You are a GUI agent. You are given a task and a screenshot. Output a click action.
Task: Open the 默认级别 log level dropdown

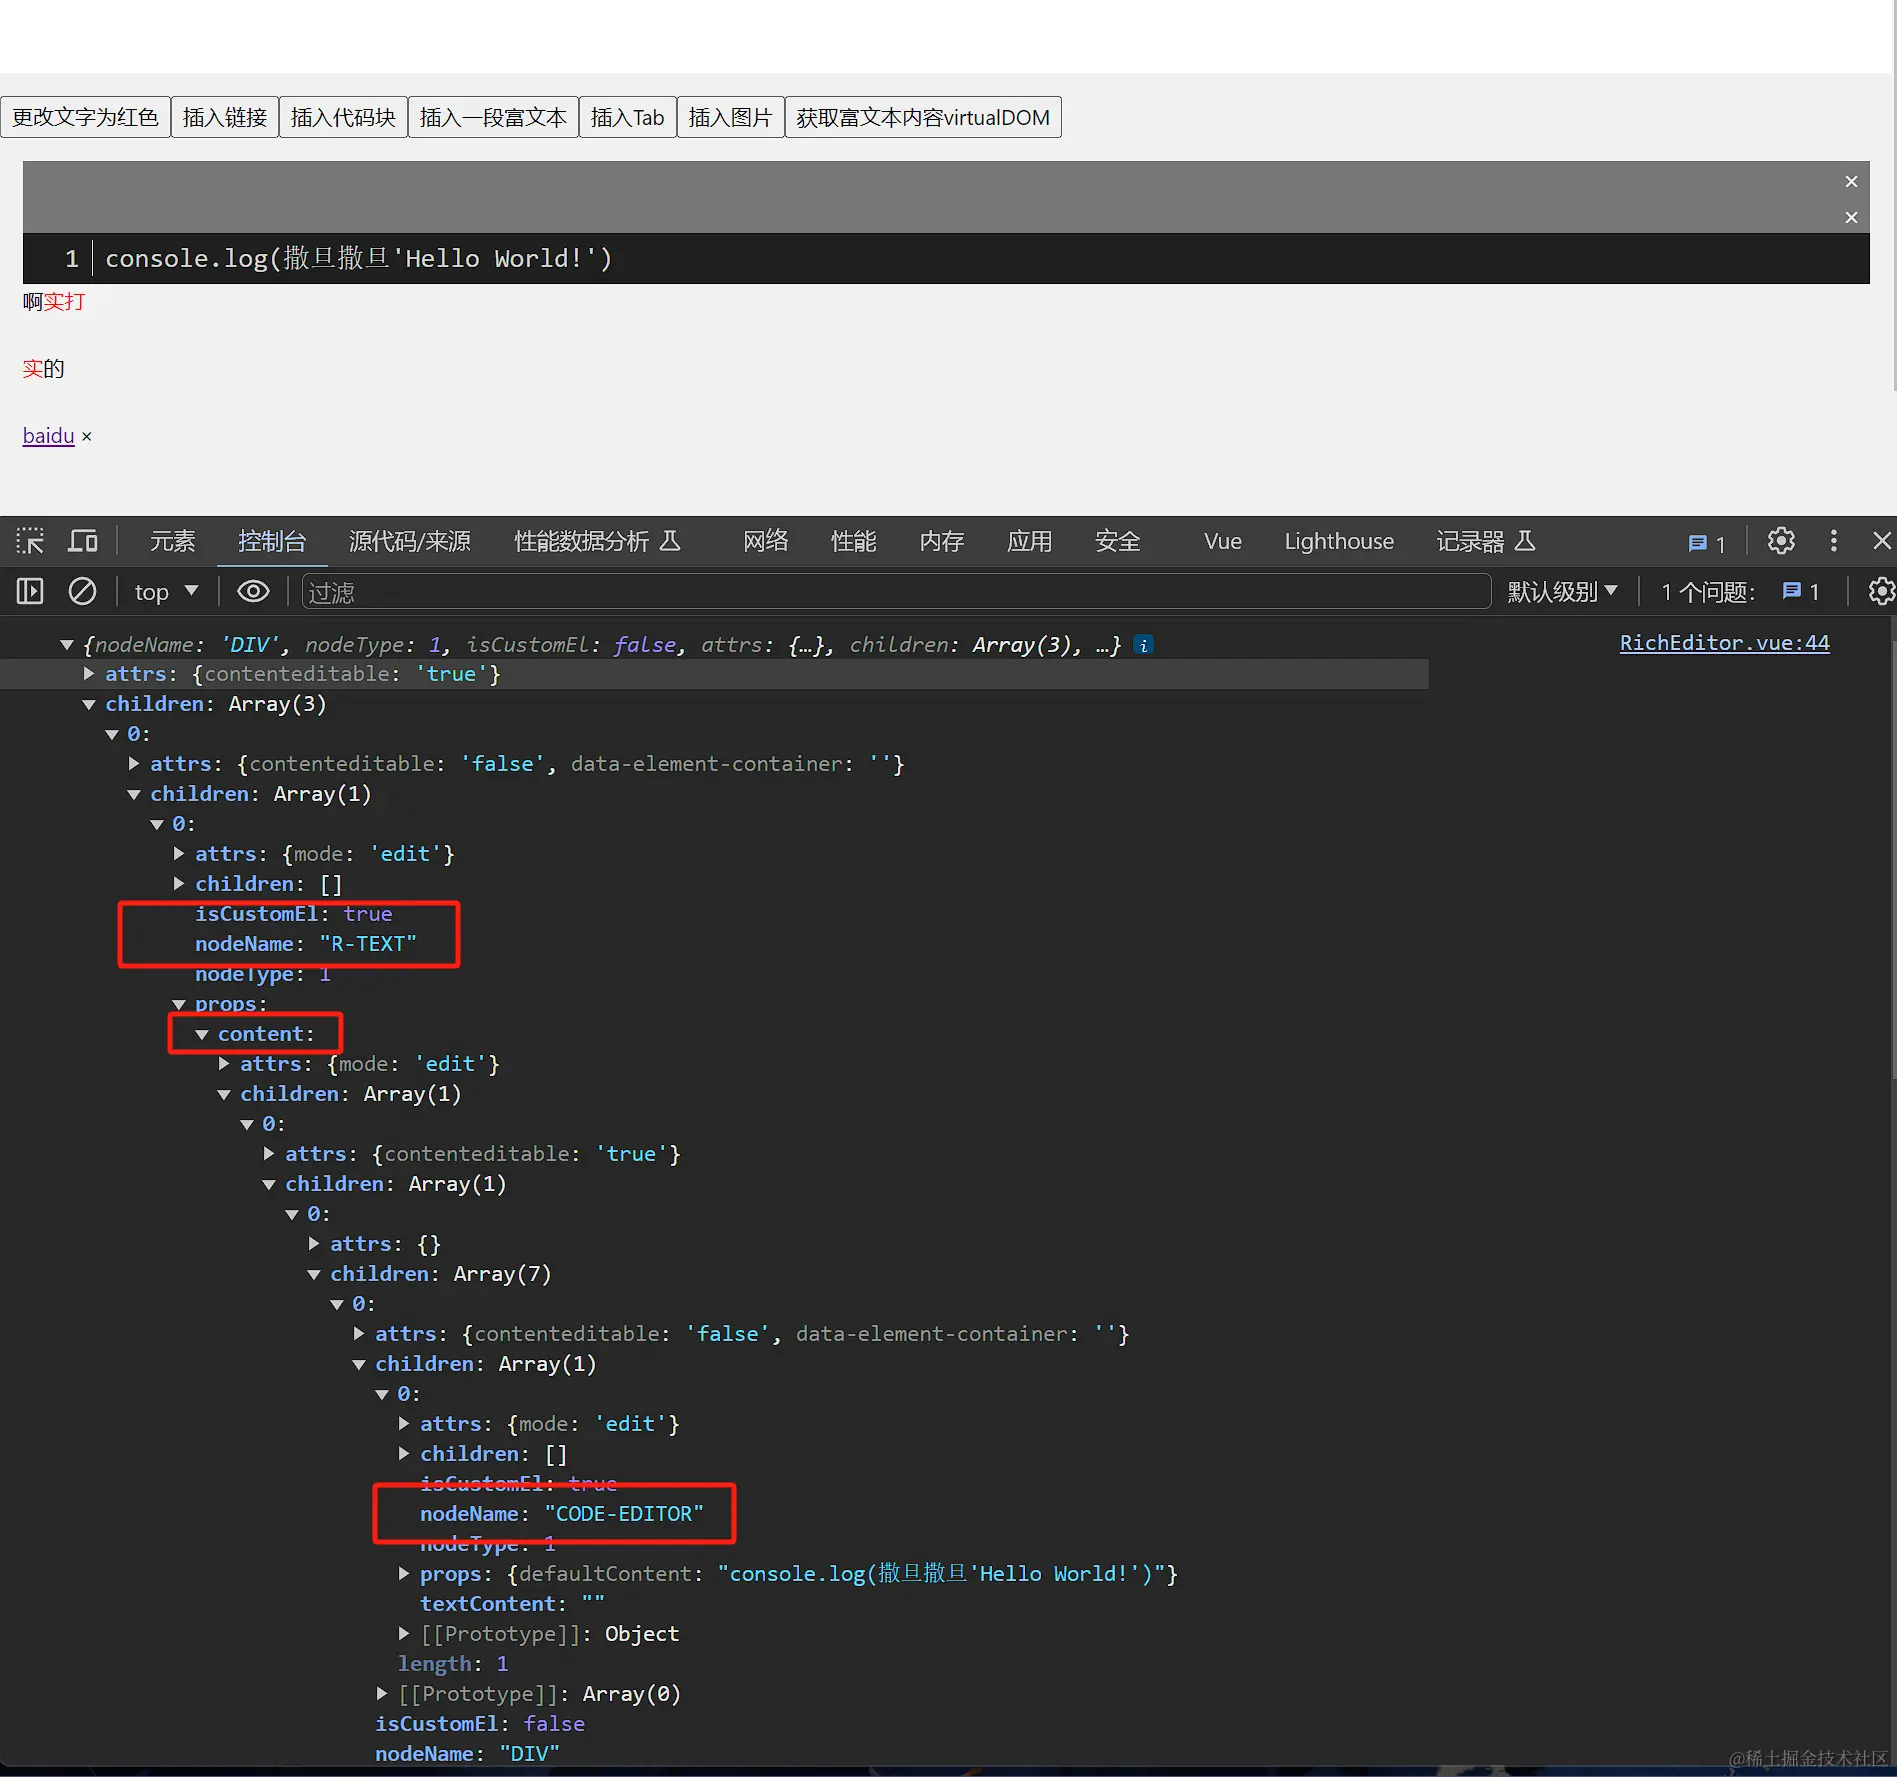1562,592
